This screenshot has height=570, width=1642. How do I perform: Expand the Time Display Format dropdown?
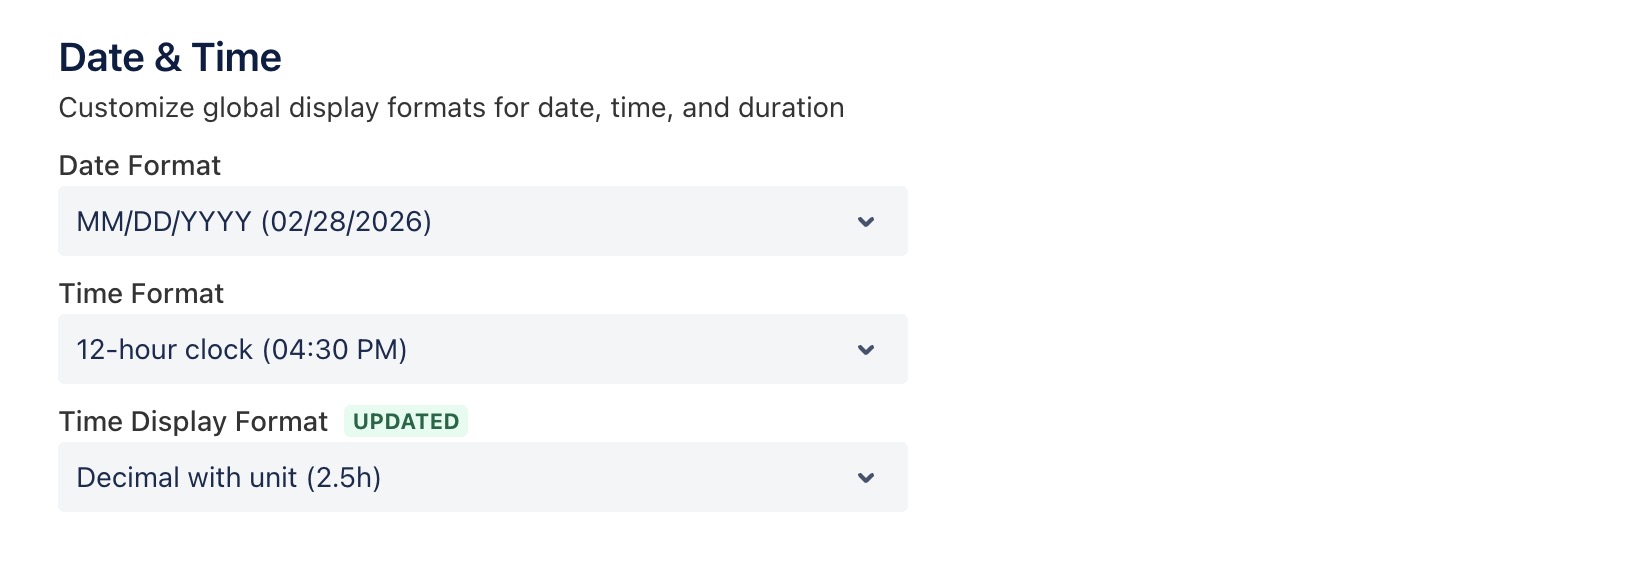[x=482, y=478]
